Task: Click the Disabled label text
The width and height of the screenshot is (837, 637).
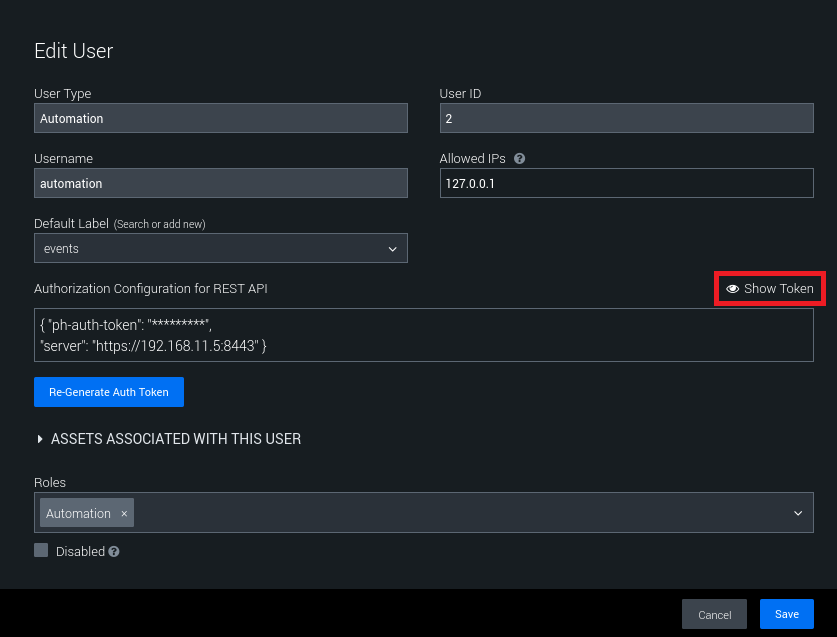Action: click(x=80, y=551)
